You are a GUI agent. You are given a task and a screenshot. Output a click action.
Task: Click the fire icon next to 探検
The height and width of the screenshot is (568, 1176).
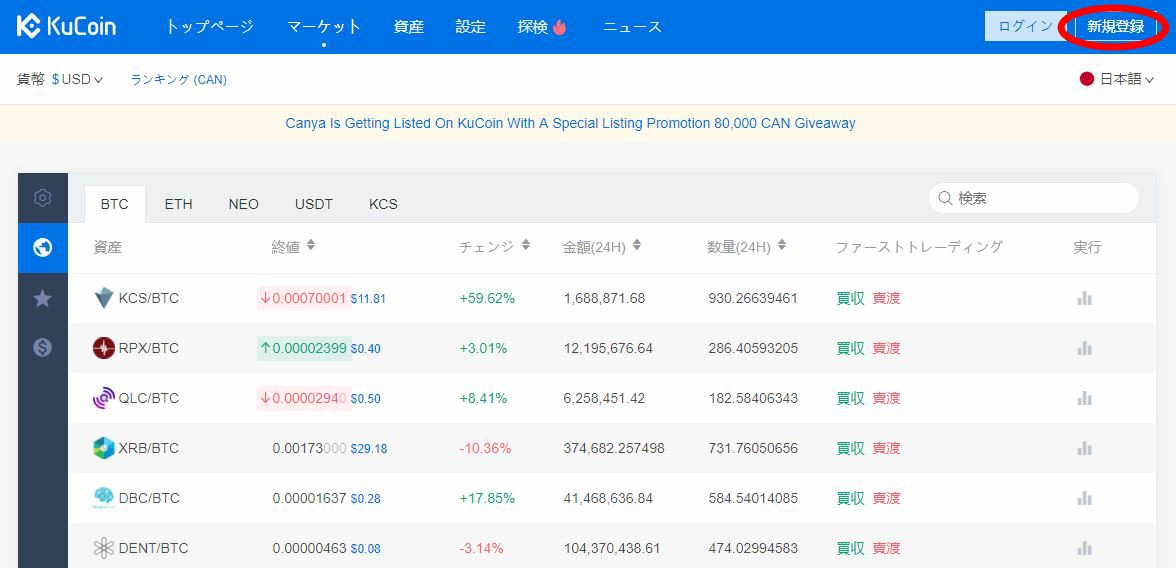point(560,27)
